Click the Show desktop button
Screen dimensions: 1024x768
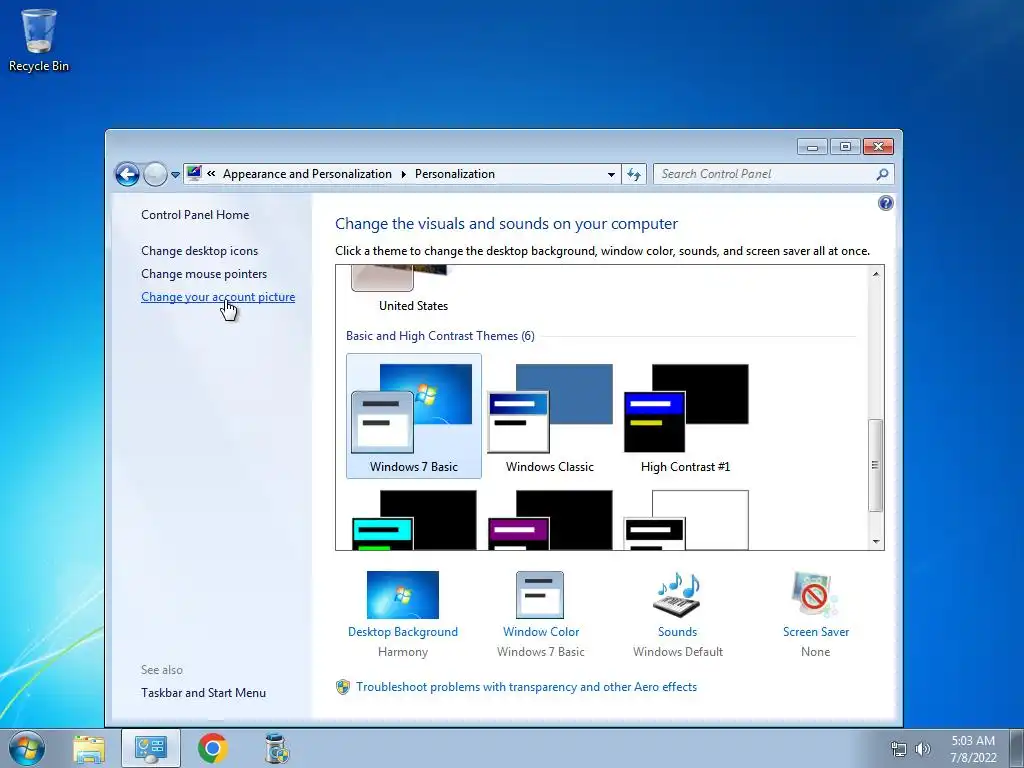click(x=1017, y=748)
